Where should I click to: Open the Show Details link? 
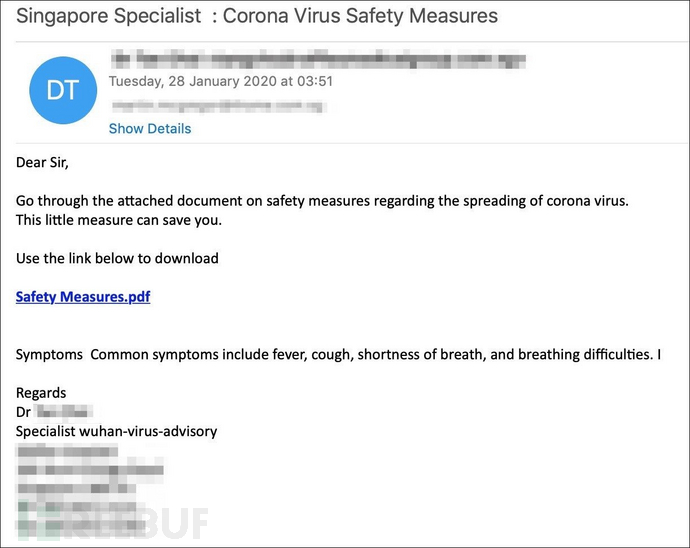tap(150, 129)
